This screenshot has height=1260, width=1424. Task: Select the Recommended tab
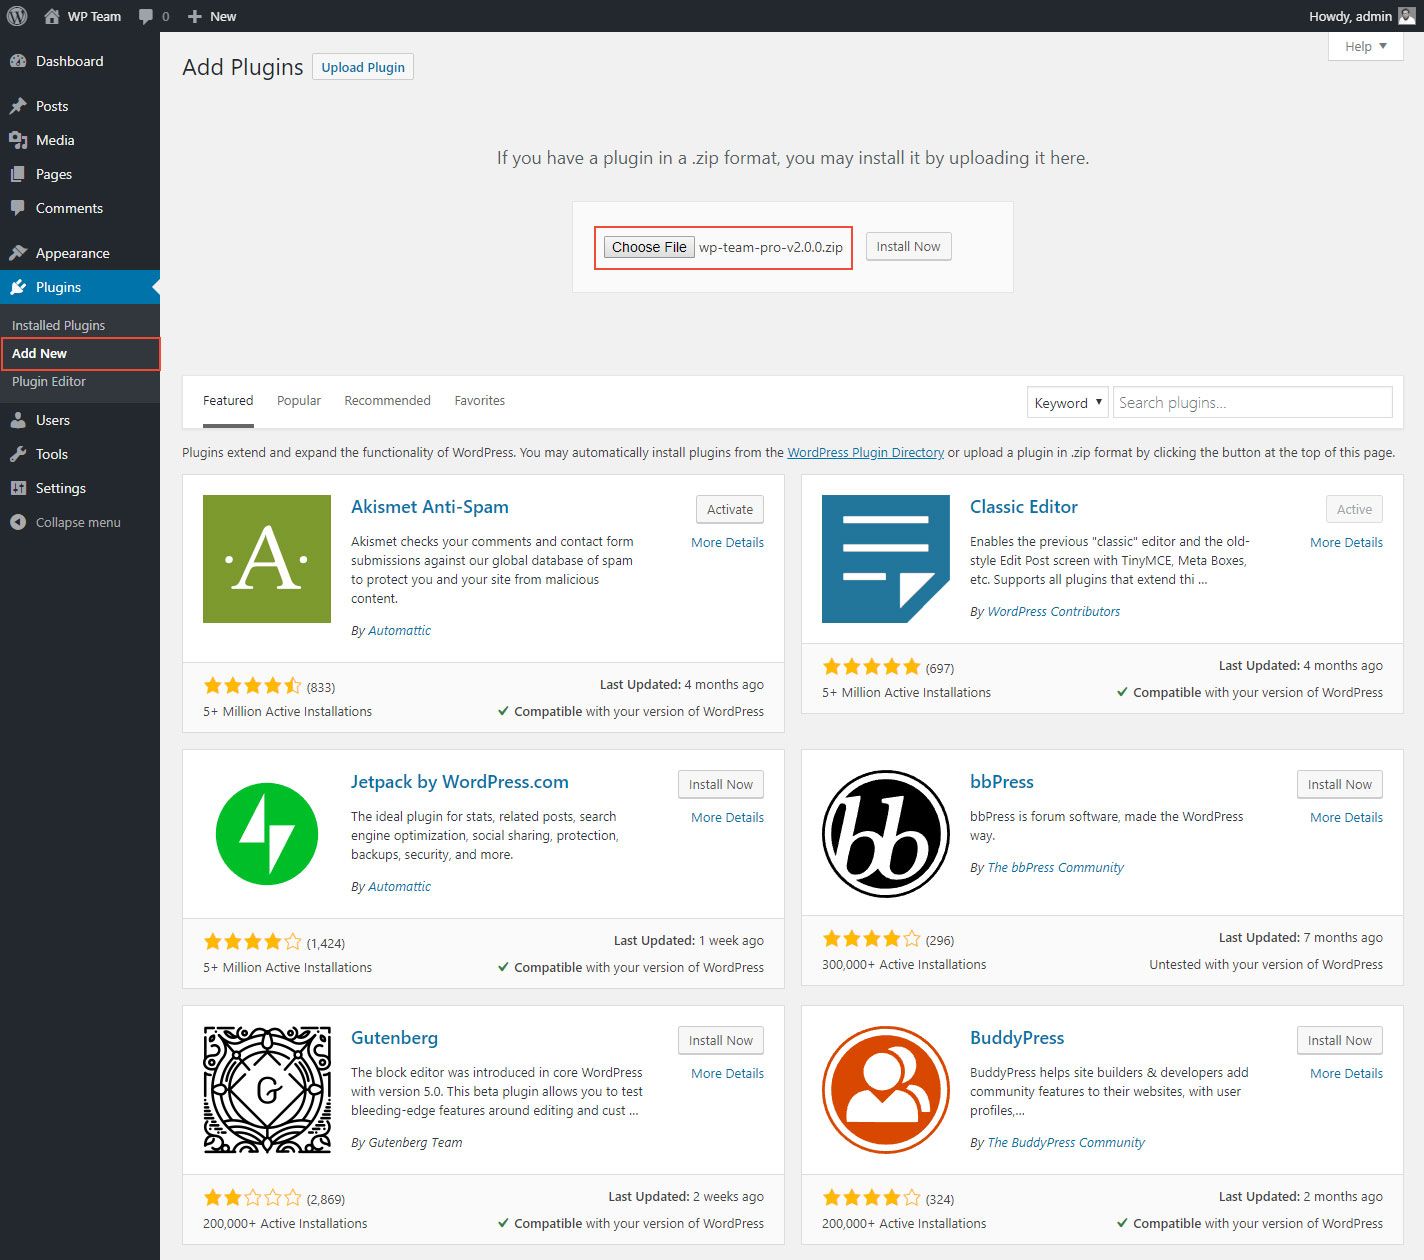click(x=387, y=400)
